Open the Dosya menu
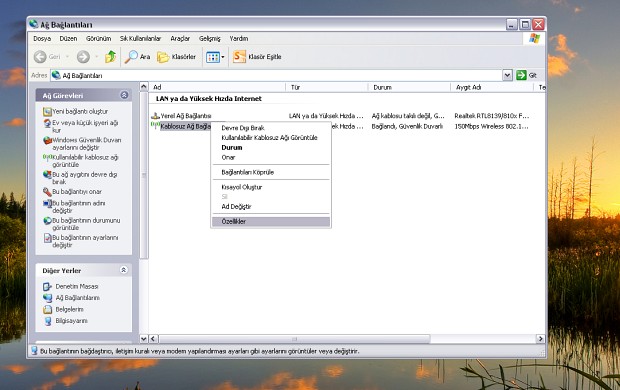 (x=42, y=38)
